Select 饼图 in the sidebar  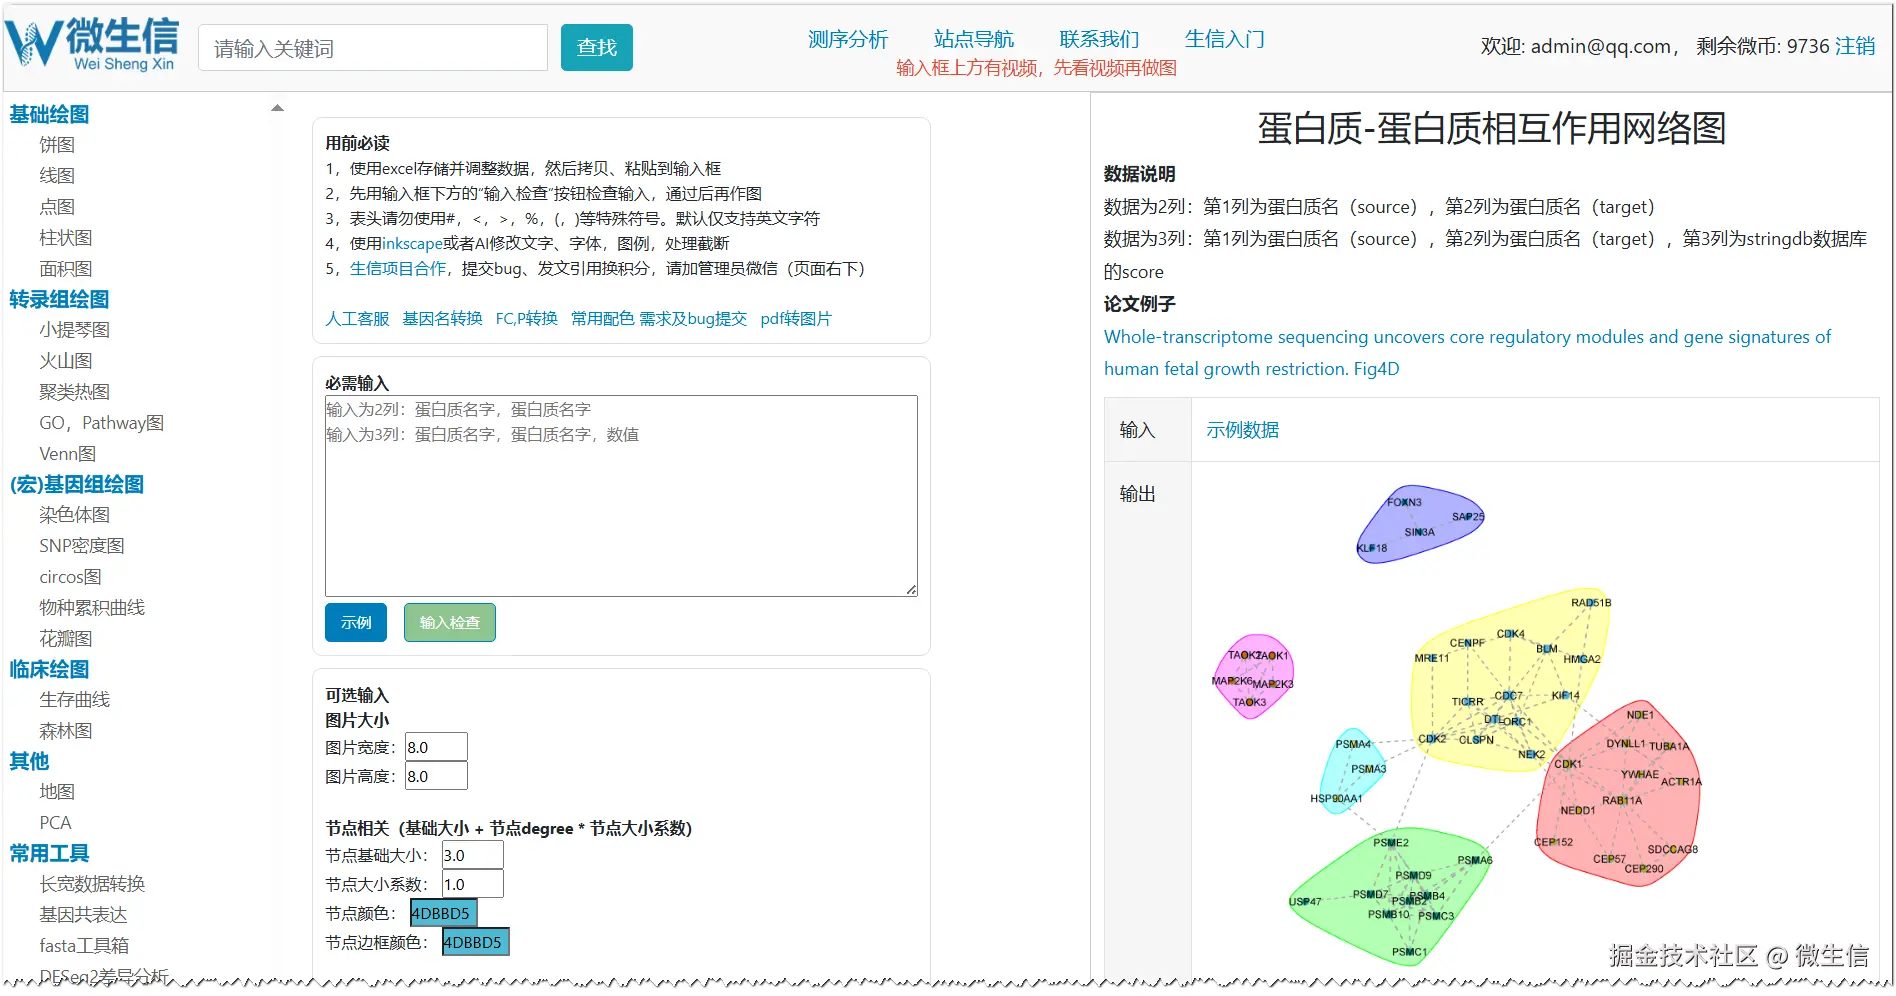pos(57,145)
